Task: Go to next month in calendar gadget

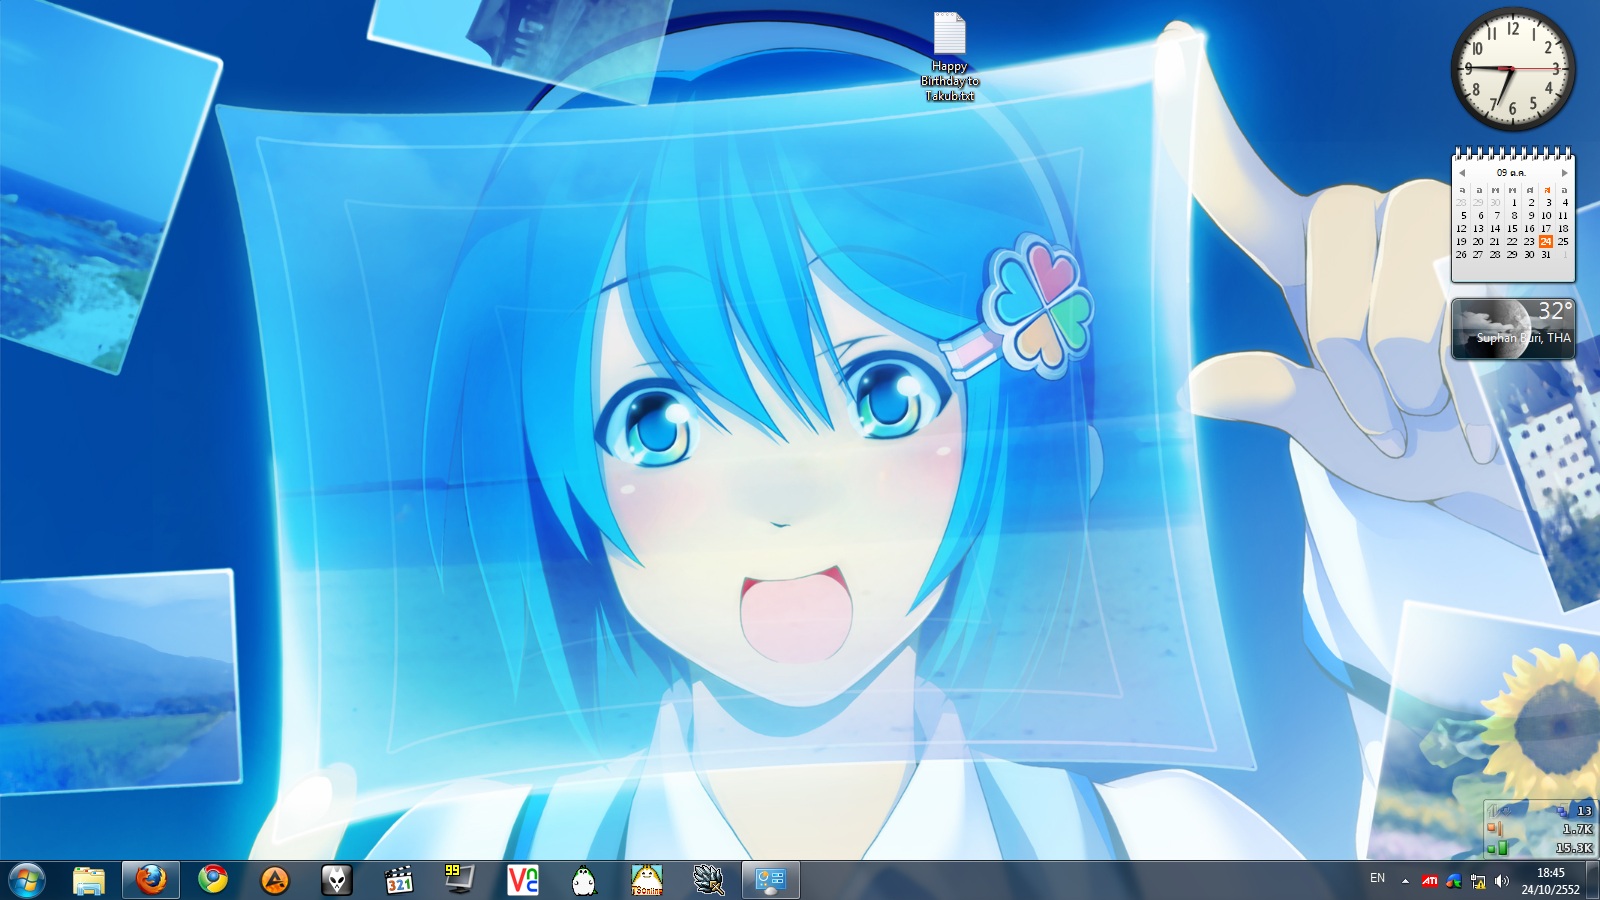Action: (x=1565, y=173)
